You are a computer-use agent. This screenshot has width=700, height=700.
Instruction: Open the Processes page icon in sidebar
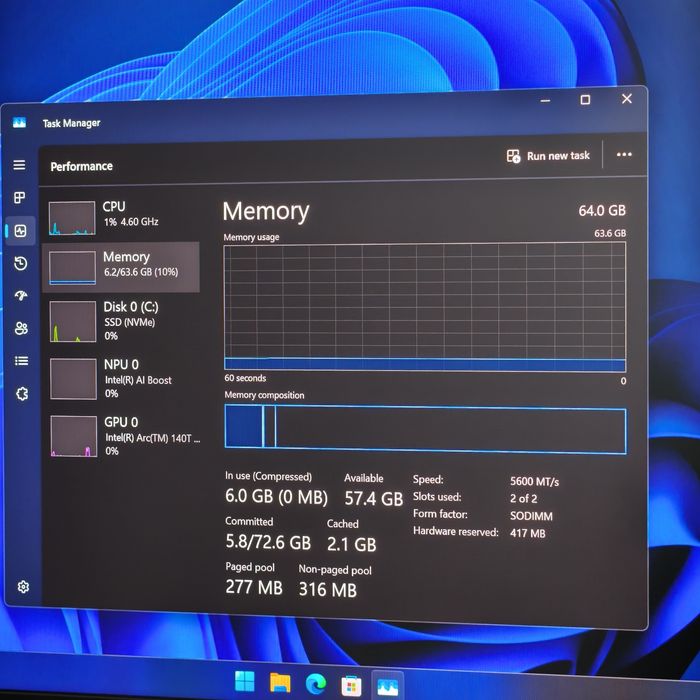[20, 197]
